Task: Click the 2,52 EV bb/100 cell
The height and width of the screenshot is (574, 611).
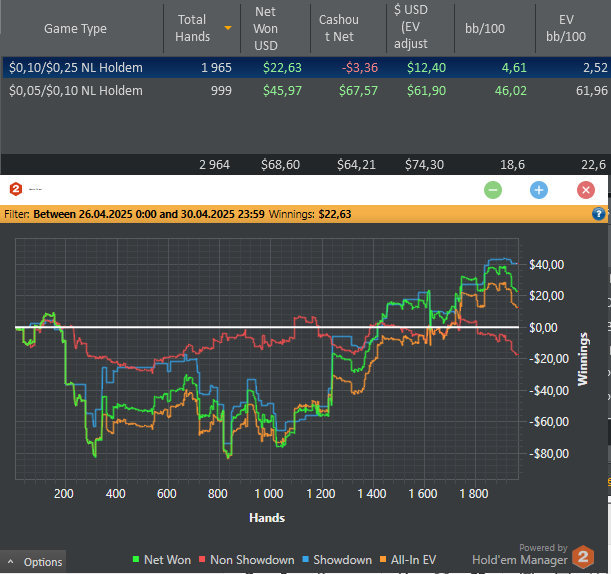Action: (595, 68)
